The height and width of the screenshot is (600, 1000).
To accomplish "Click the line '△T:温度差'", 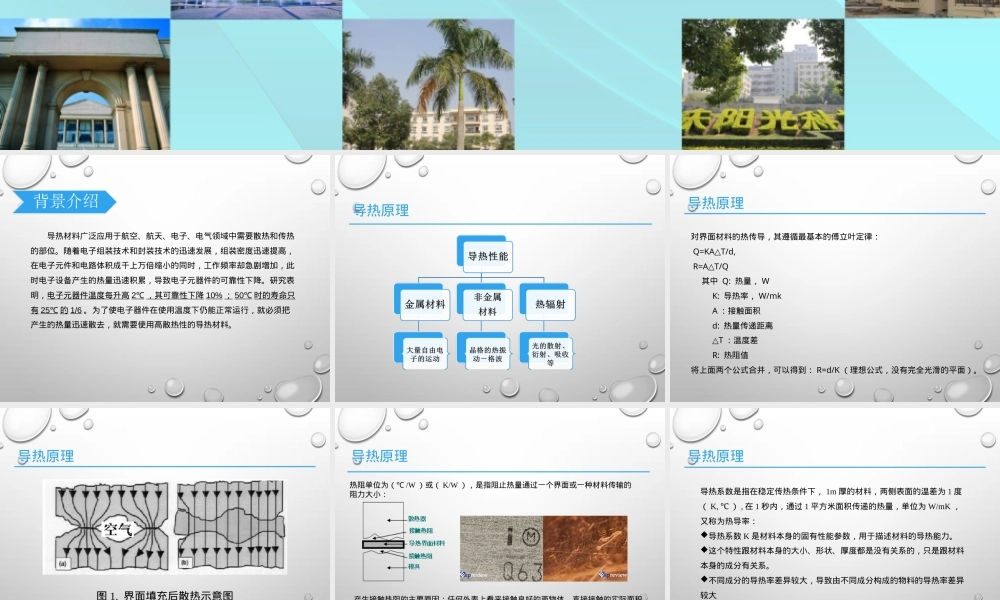I will click(735, 340).
